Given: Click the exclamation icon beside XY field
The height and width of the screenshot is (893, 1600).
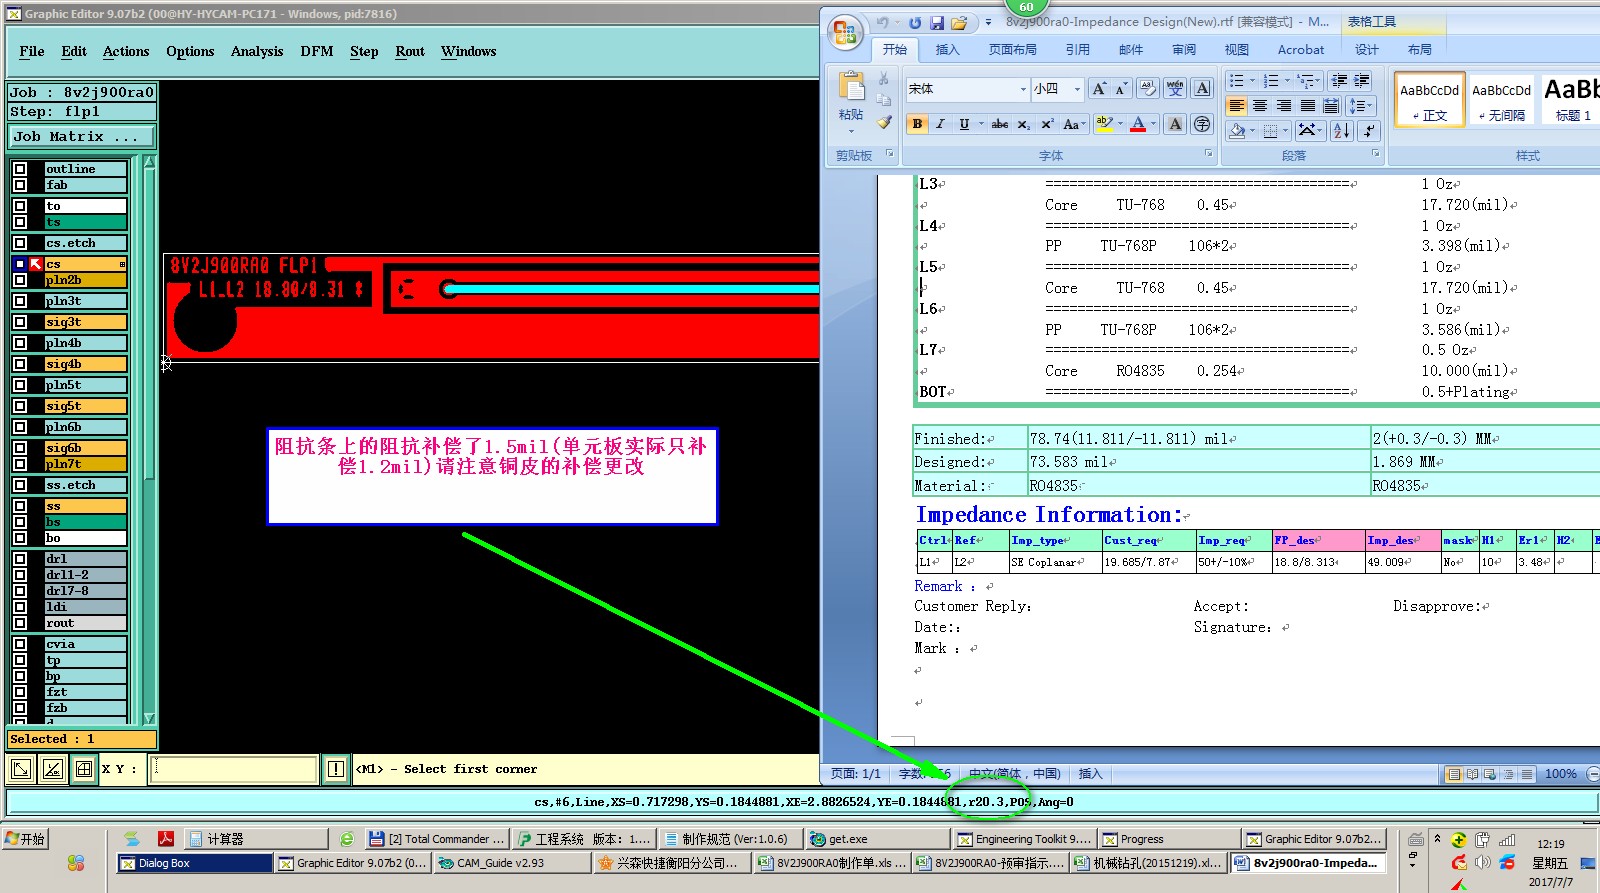Looking at the screenshot, I should point(336,769).
